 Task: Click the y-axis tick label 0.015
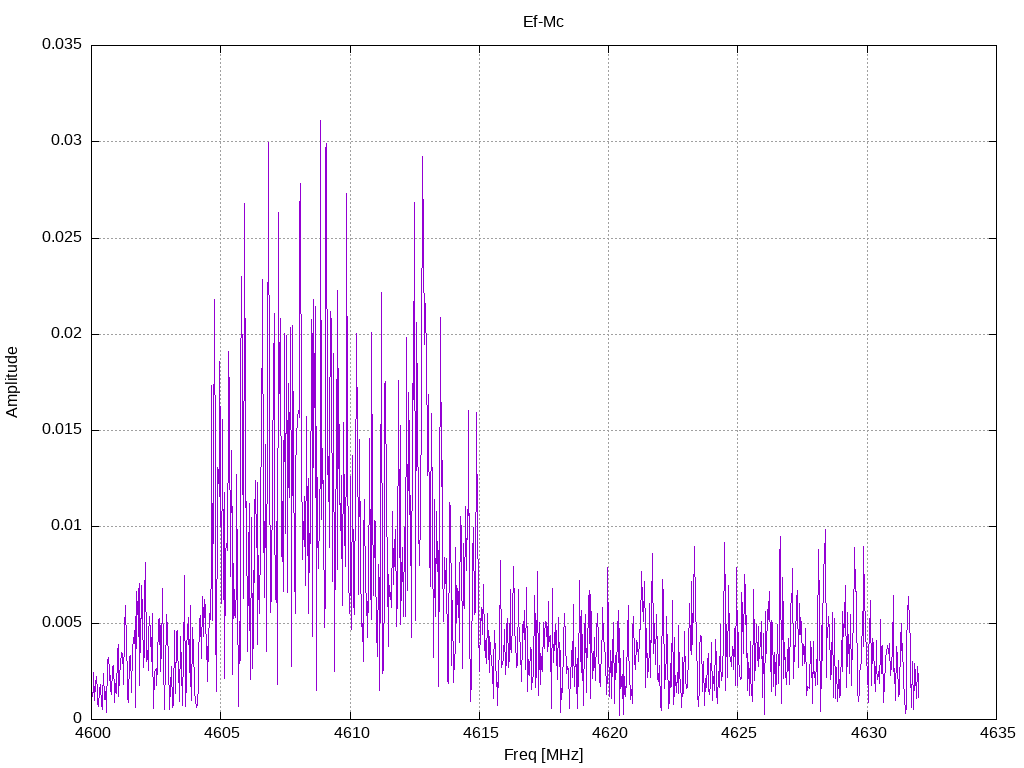(62, 430)
